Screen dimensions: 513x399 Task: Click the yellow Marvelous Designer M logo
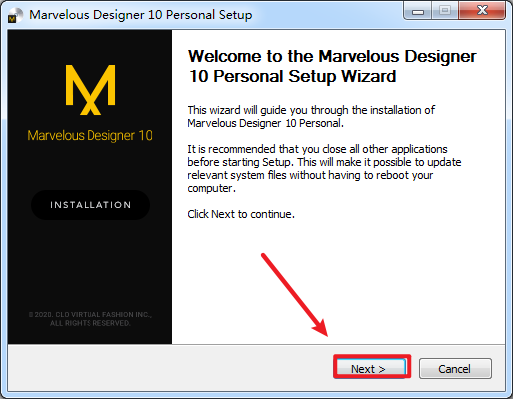click(x=90, y=90)
